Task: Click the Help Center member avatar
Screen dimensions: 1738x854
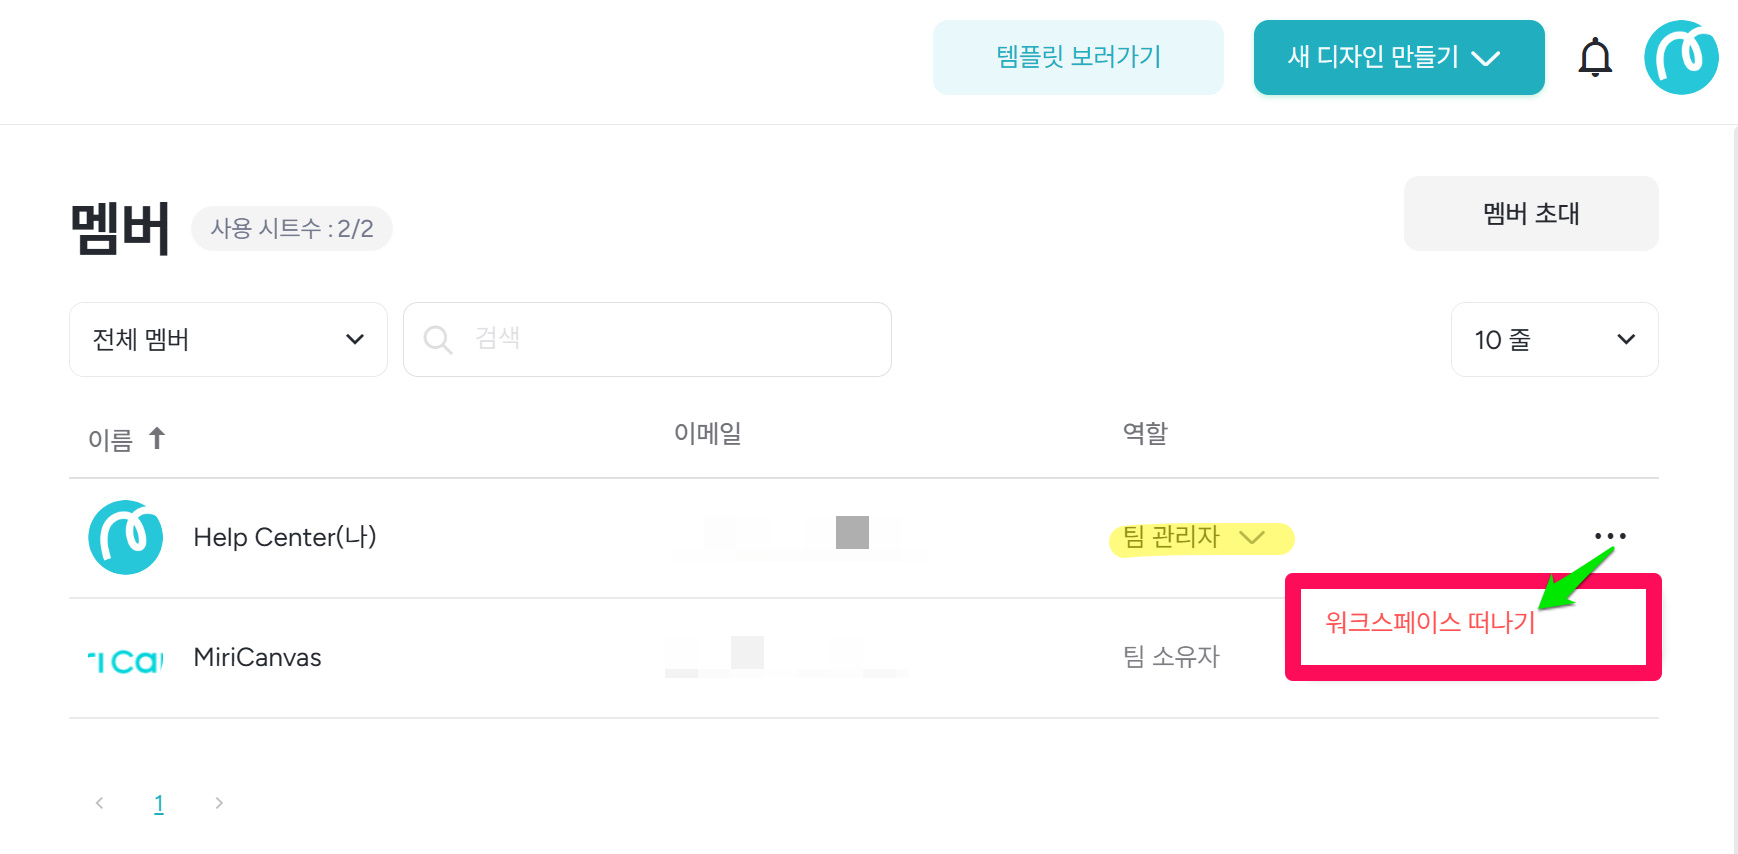Action: pos(126,537)
